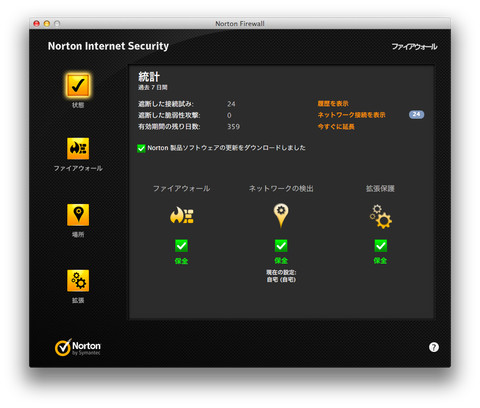Click the blue 24 connections badge
This screenshot has width=480, height=408.
[x=416, y=115]
